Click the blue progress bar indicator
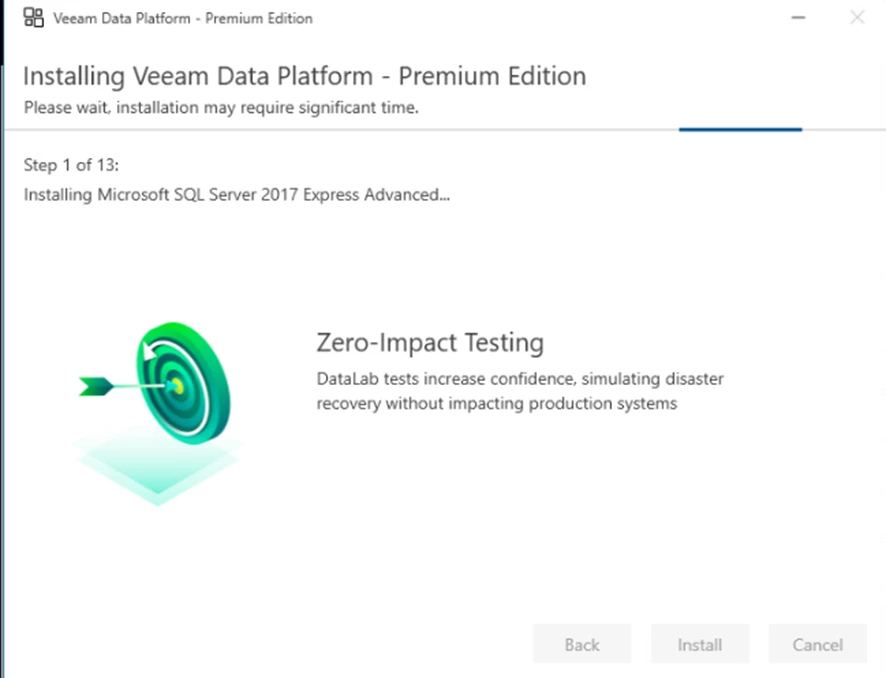 tap(740, 129)
